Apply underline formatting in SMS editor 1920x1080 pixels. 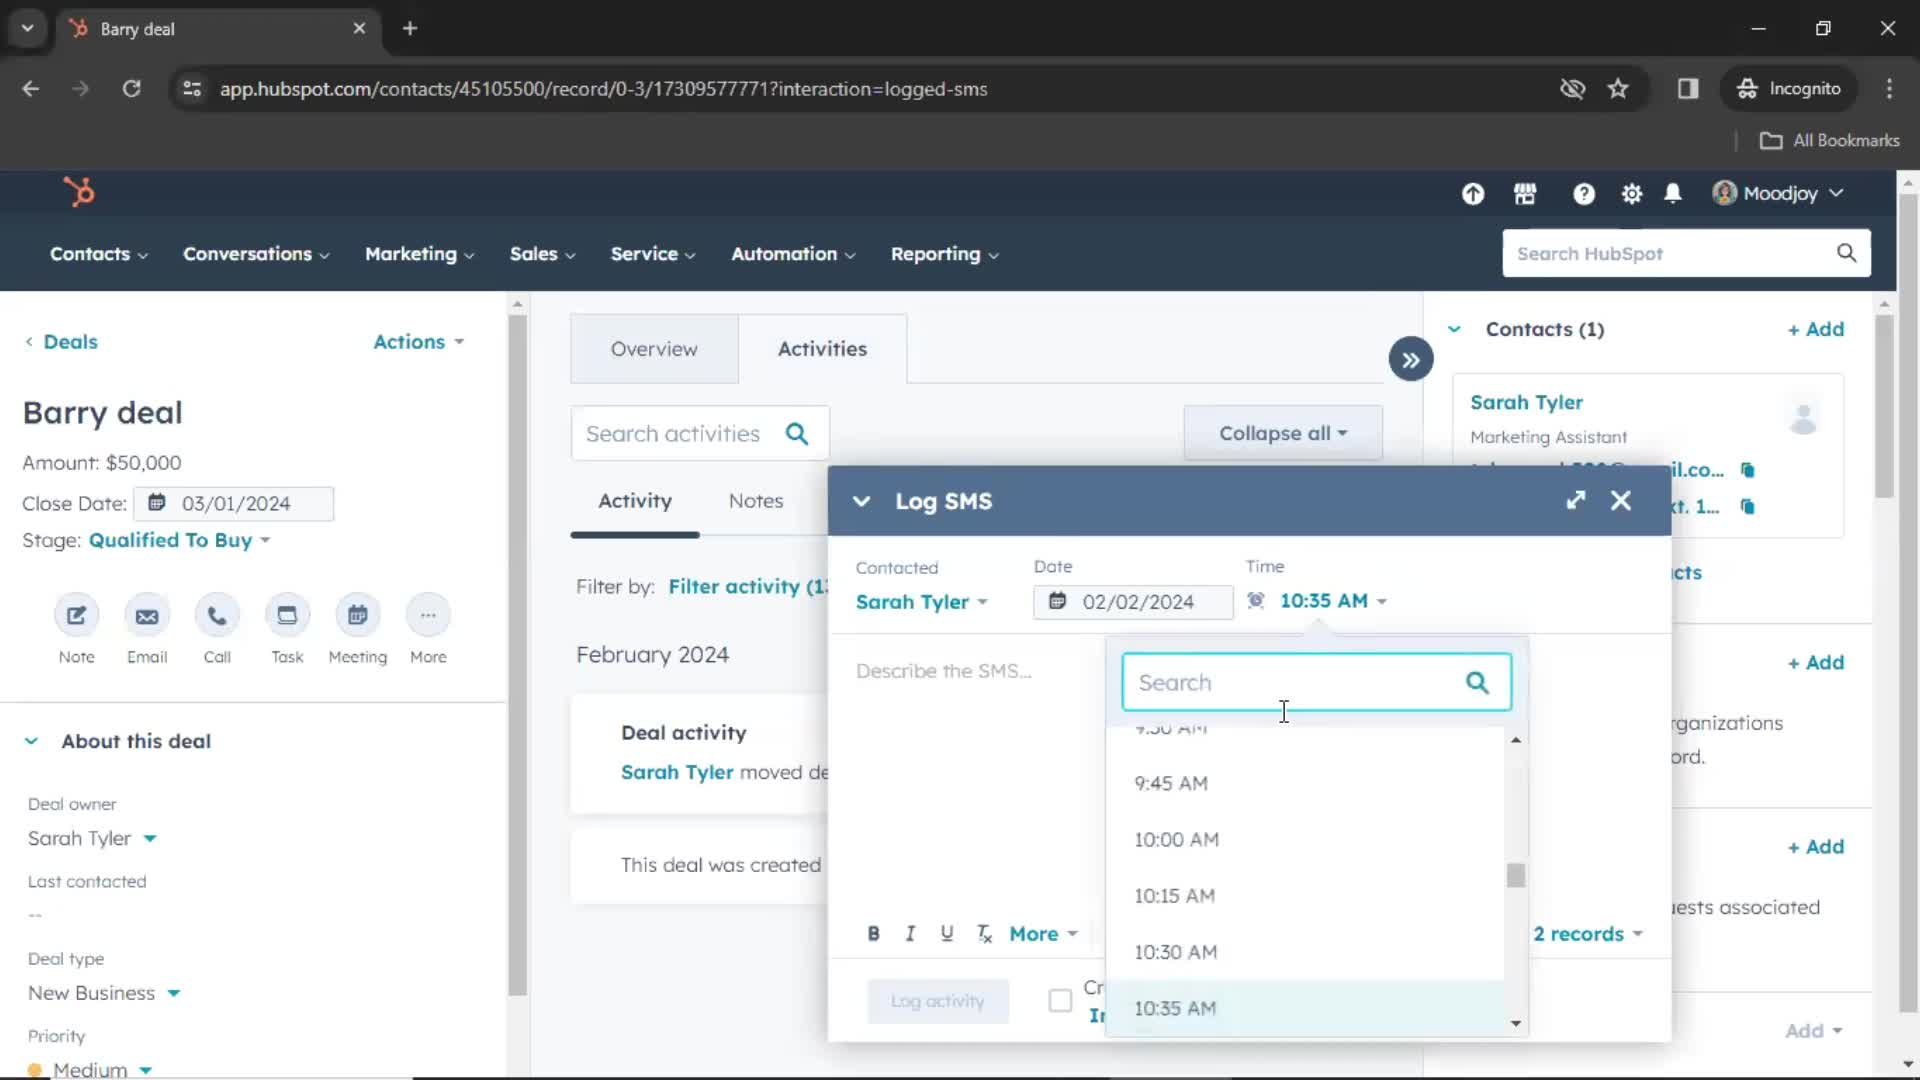947,933
